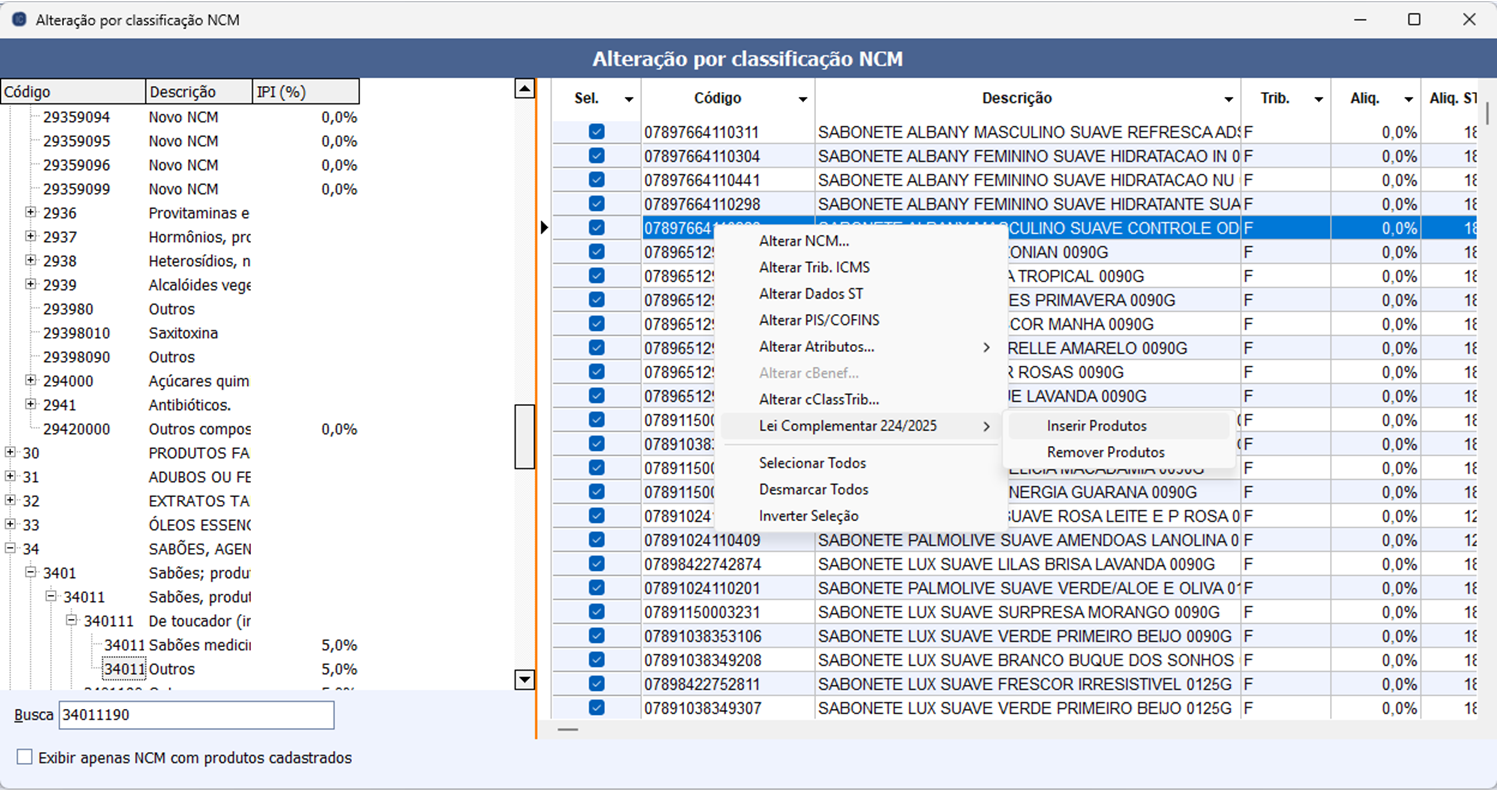The width and height of the screenshot is (1497, 792).
Task: Click the tree scroll-down arrow button
Action: (524, 680)
